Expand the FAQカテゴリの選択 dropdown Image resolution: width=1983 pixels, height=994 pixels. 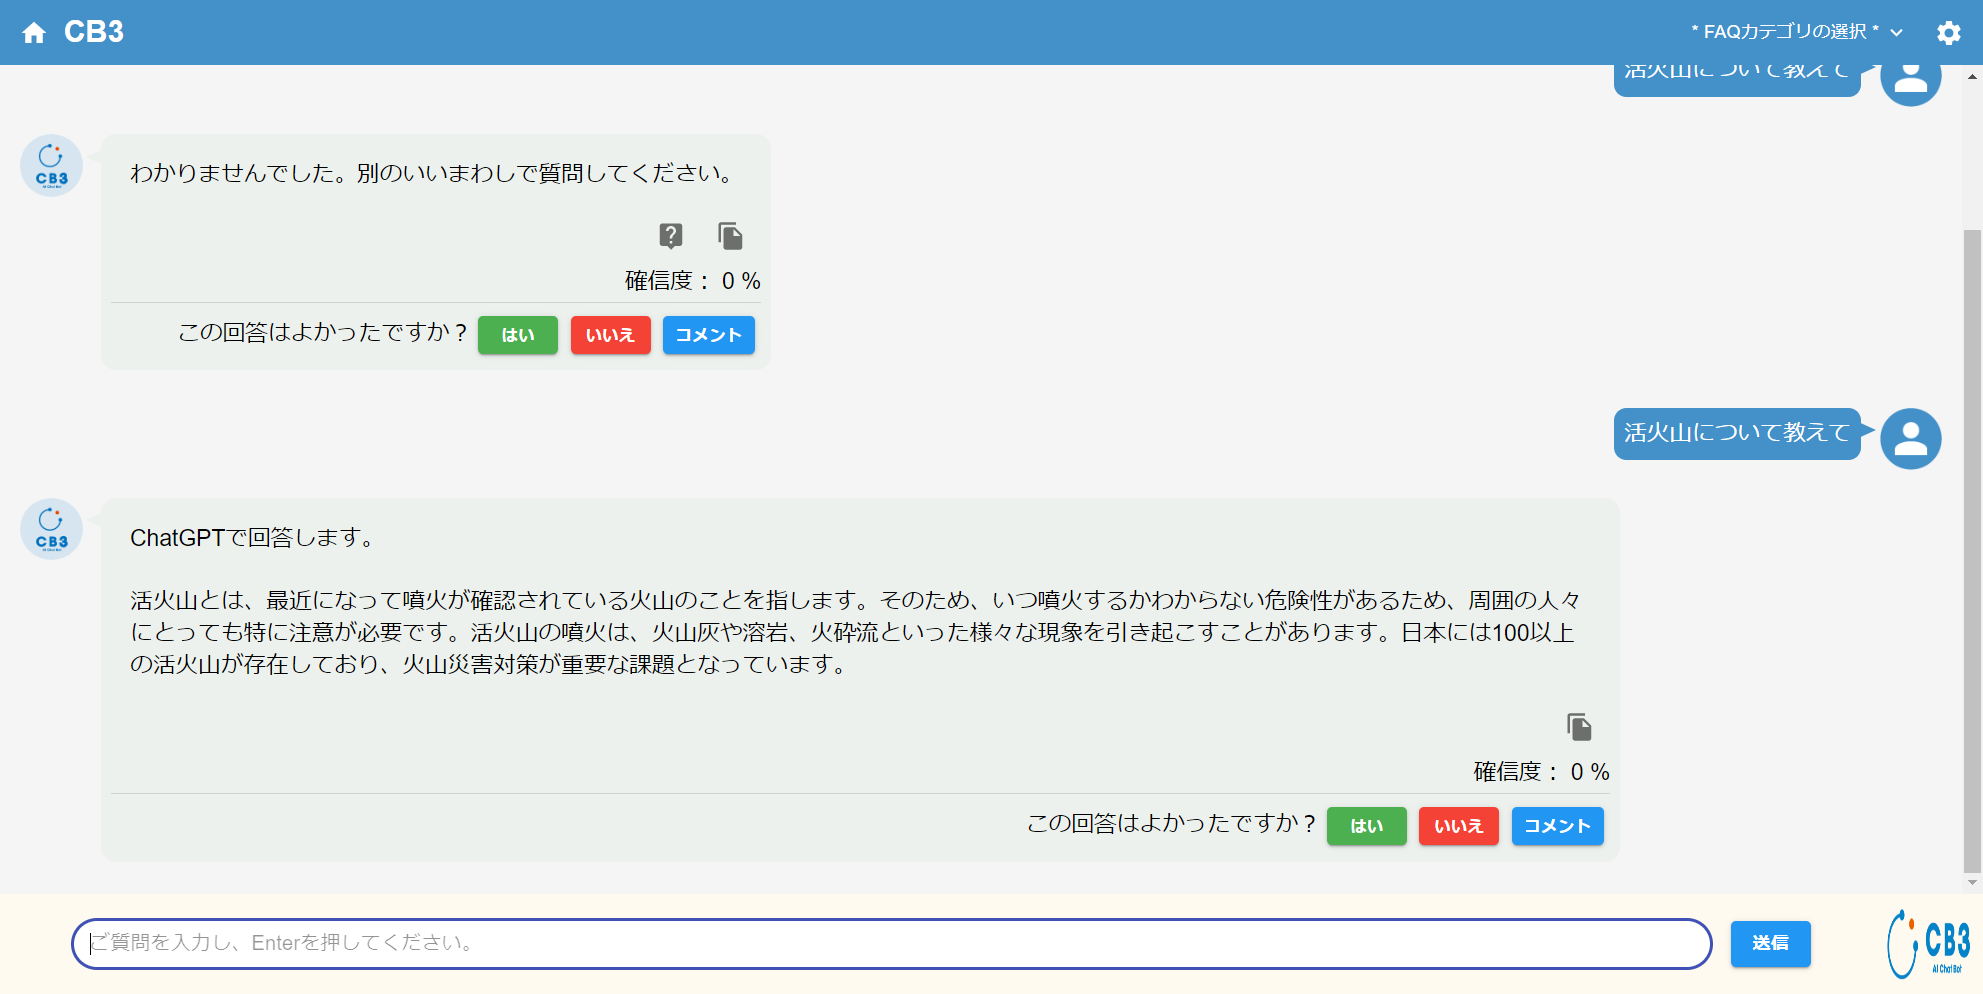pos(1784,32)
